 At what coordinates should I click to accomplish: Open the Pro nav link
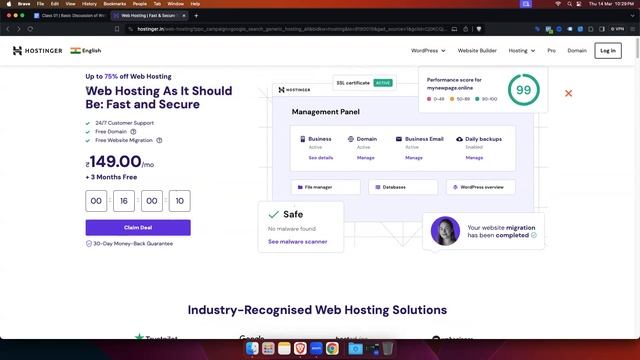click(x=551, y=51)
